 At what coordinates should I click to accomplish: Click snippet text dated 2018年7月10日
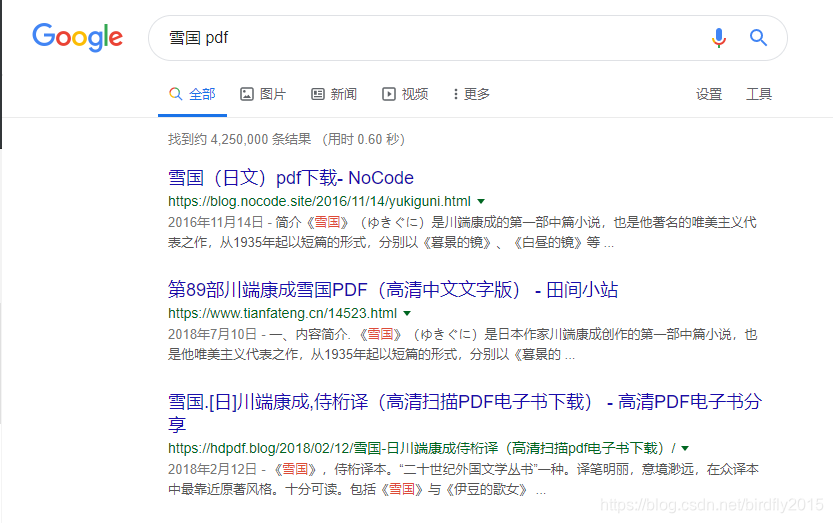point(462,344)
